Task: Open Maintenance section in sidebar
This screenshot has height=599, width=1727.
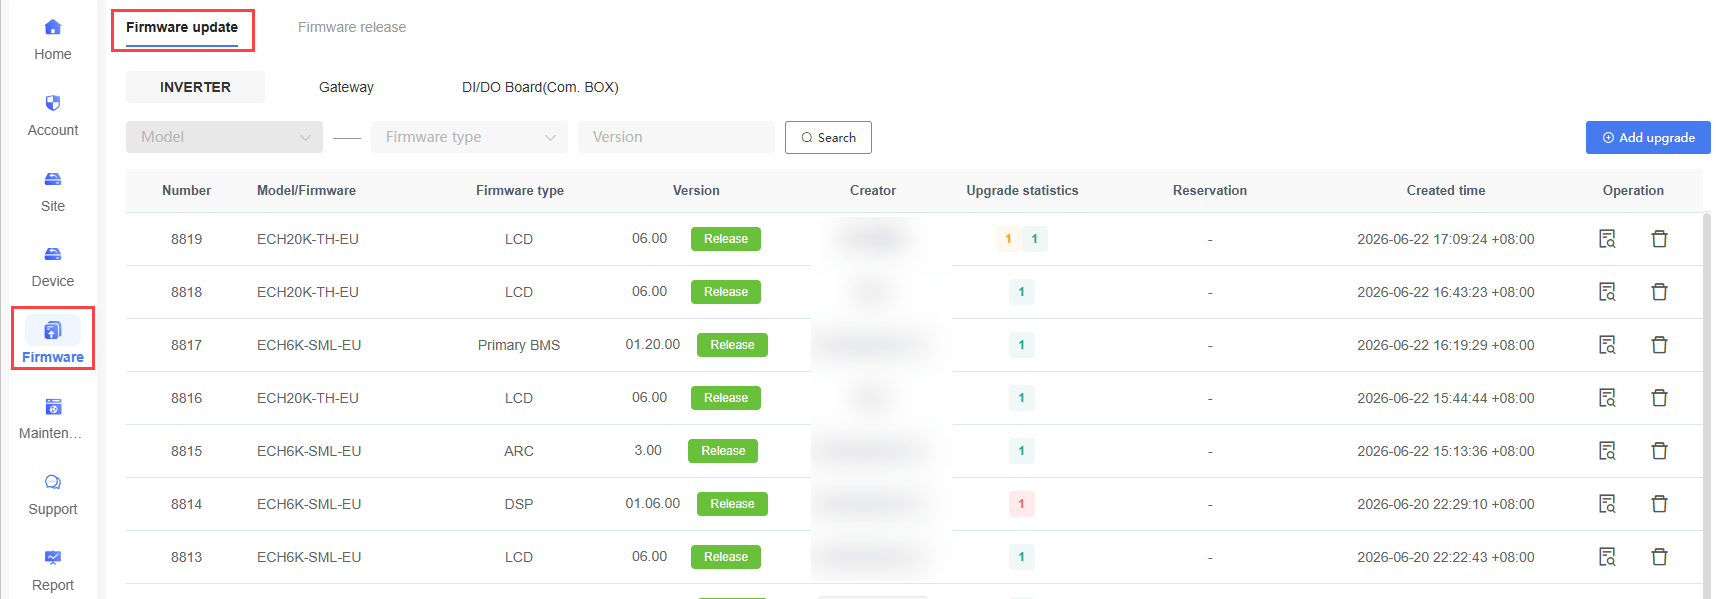Action: 53,418
